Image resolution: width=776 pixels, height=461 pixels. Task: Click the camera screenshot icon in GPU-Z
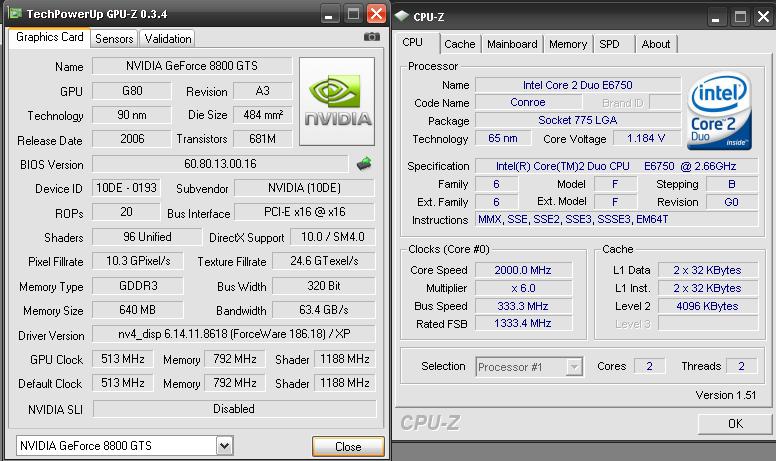coord(372,37)
